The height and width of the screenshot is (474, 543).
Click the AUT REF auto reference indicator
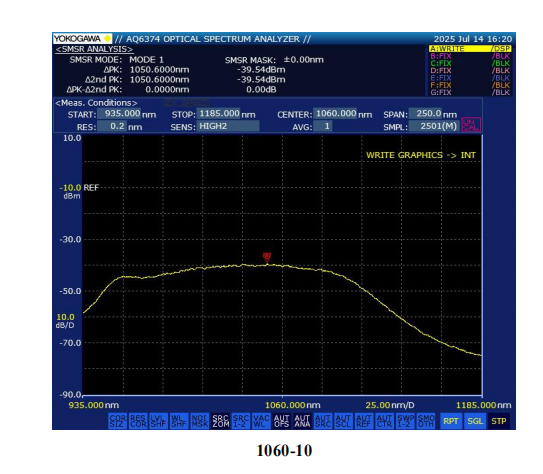pyautogui.click(x=364, y=421)
